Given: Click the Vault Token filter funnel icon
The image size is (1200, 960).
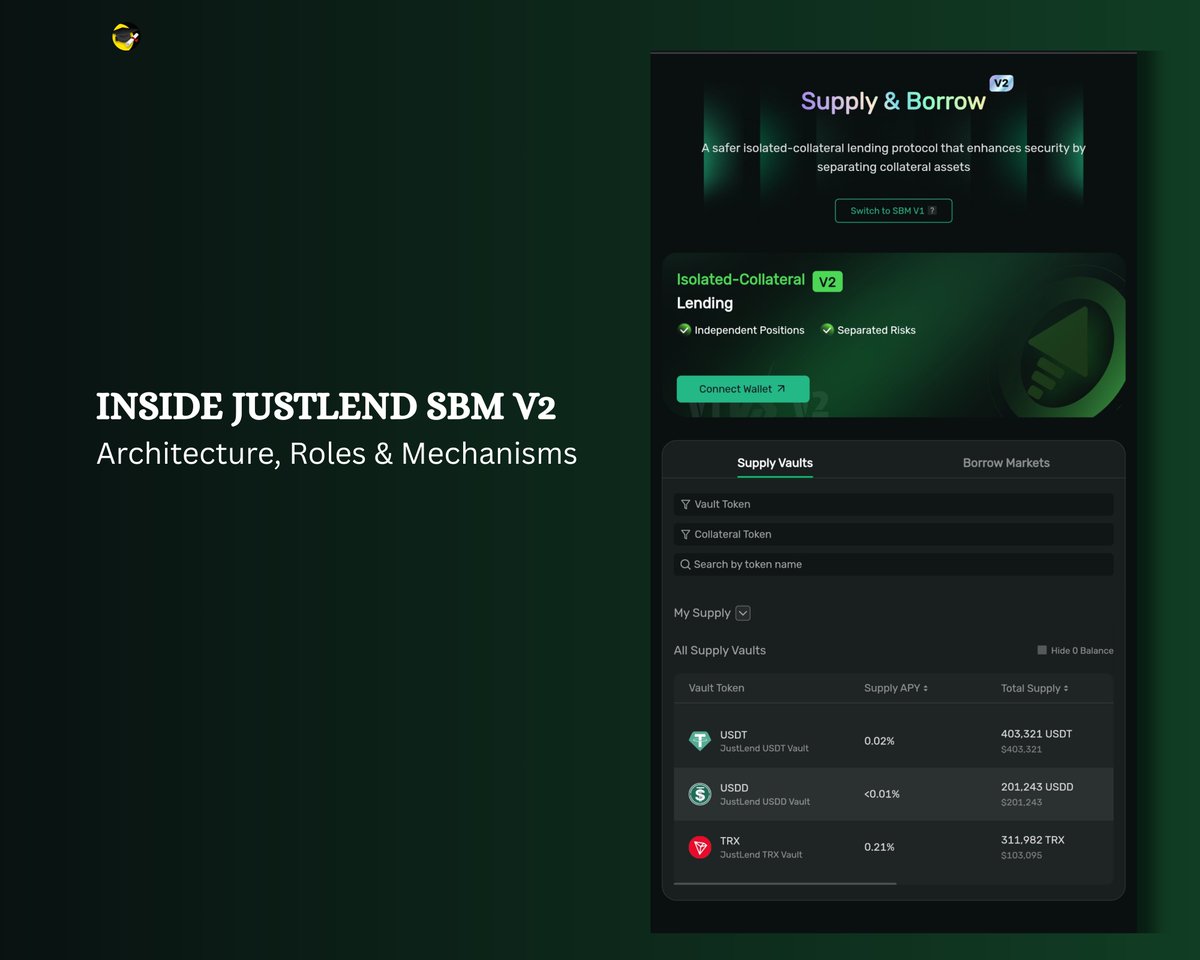Looking at the screenshot, I should tap(685, 505).
